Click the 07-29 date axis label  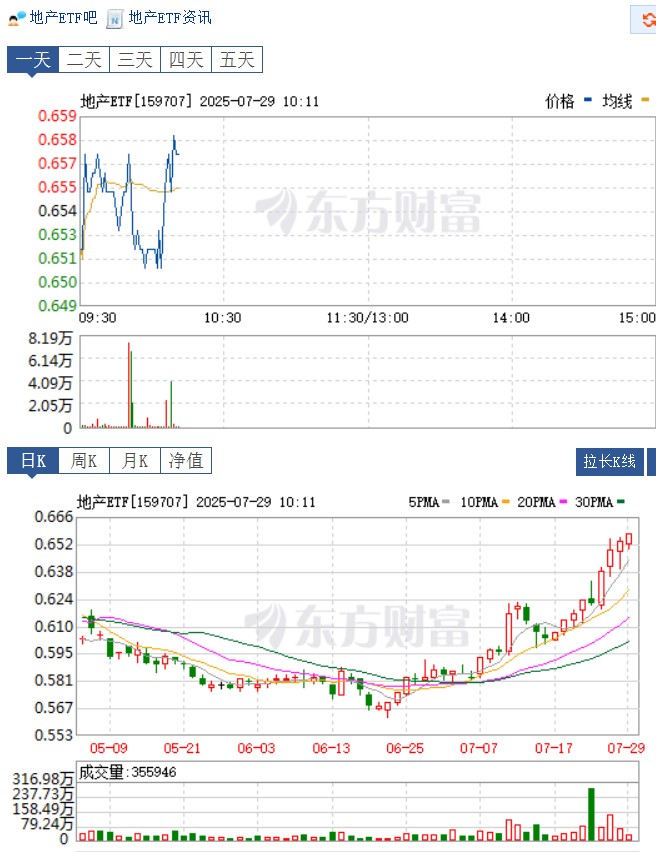coord(626,748)
